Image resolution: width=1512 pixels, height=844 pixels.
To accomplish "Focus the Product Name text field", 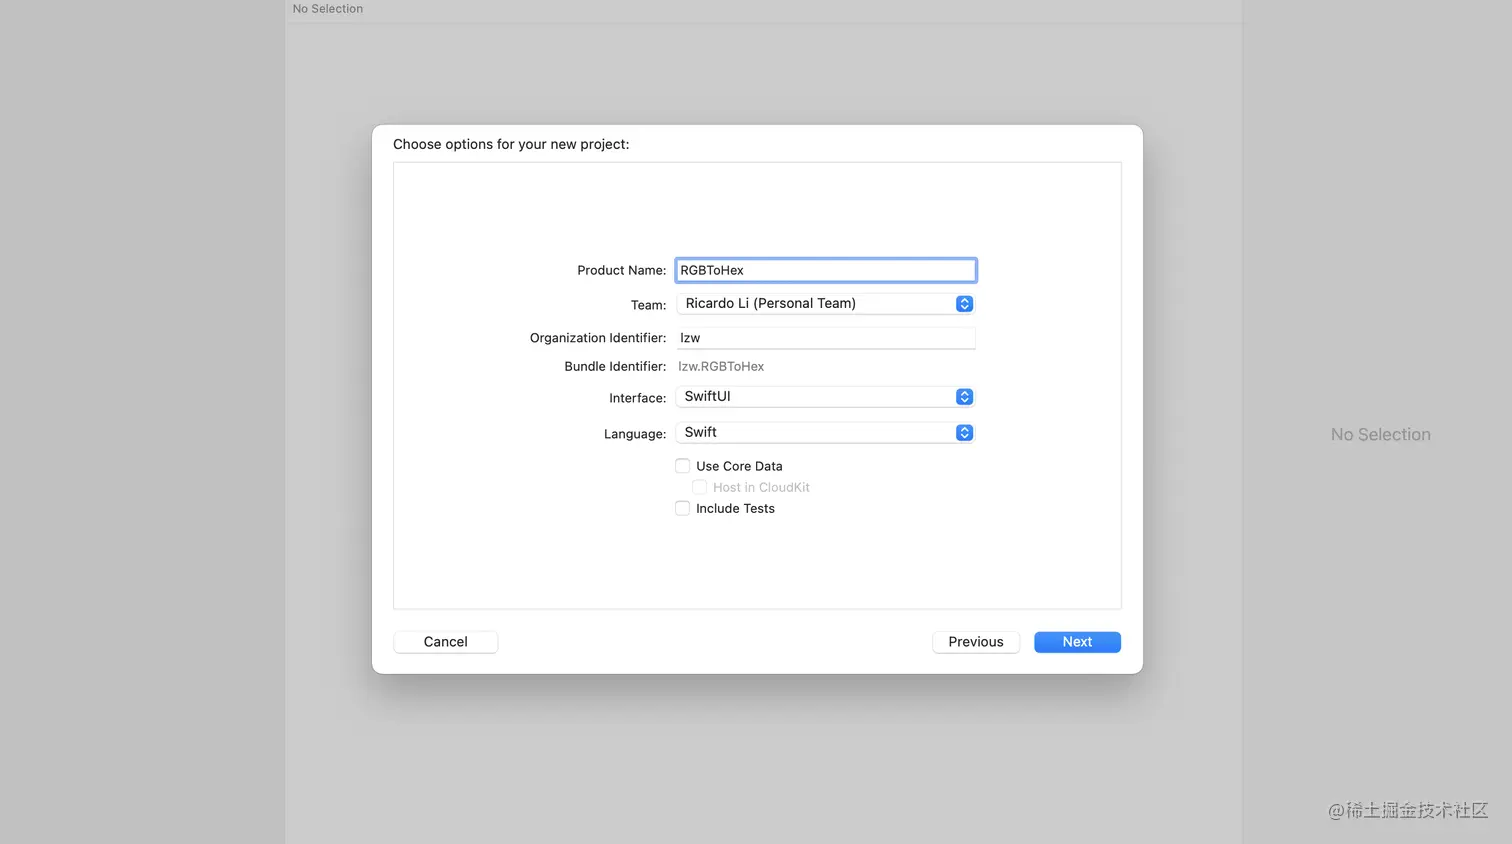I will (x=825, y=271).
